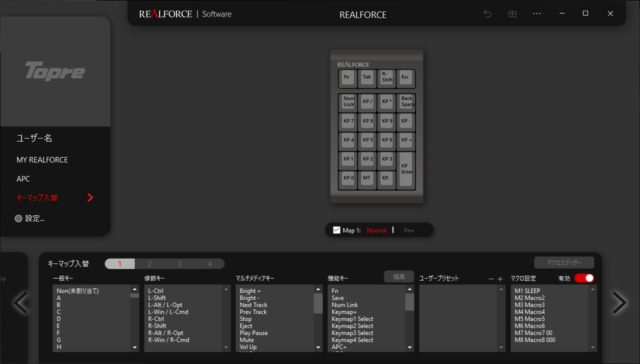This screenshot has width=640, height=364.
Task: Select the Esc key on the keypad
Action: [x=406, y=78]
